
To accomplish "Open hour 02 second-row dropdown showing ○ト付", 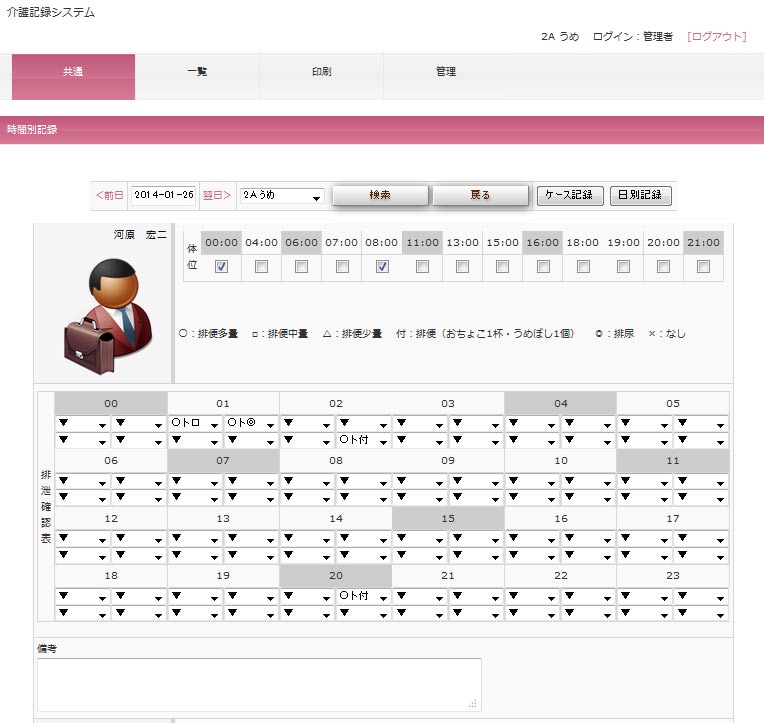I will click(364, 440).
